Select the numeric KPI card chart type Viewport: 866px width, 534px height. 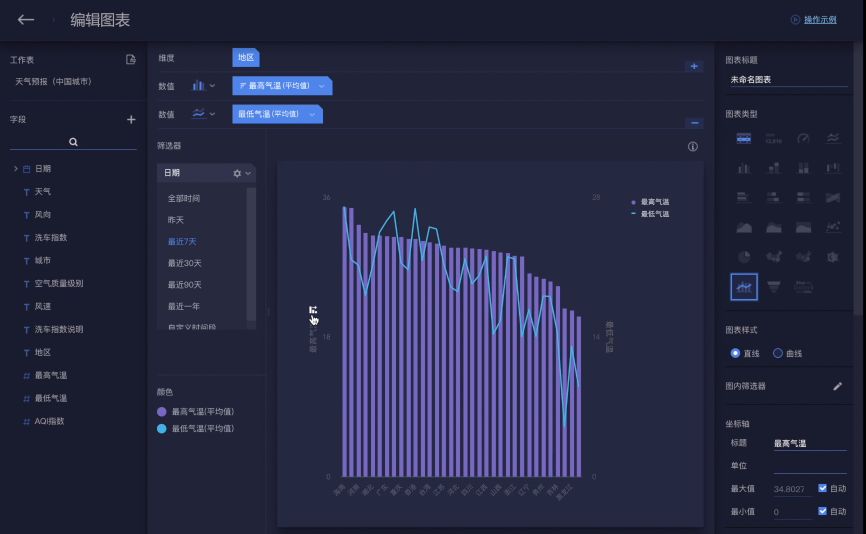pos(774,138)
